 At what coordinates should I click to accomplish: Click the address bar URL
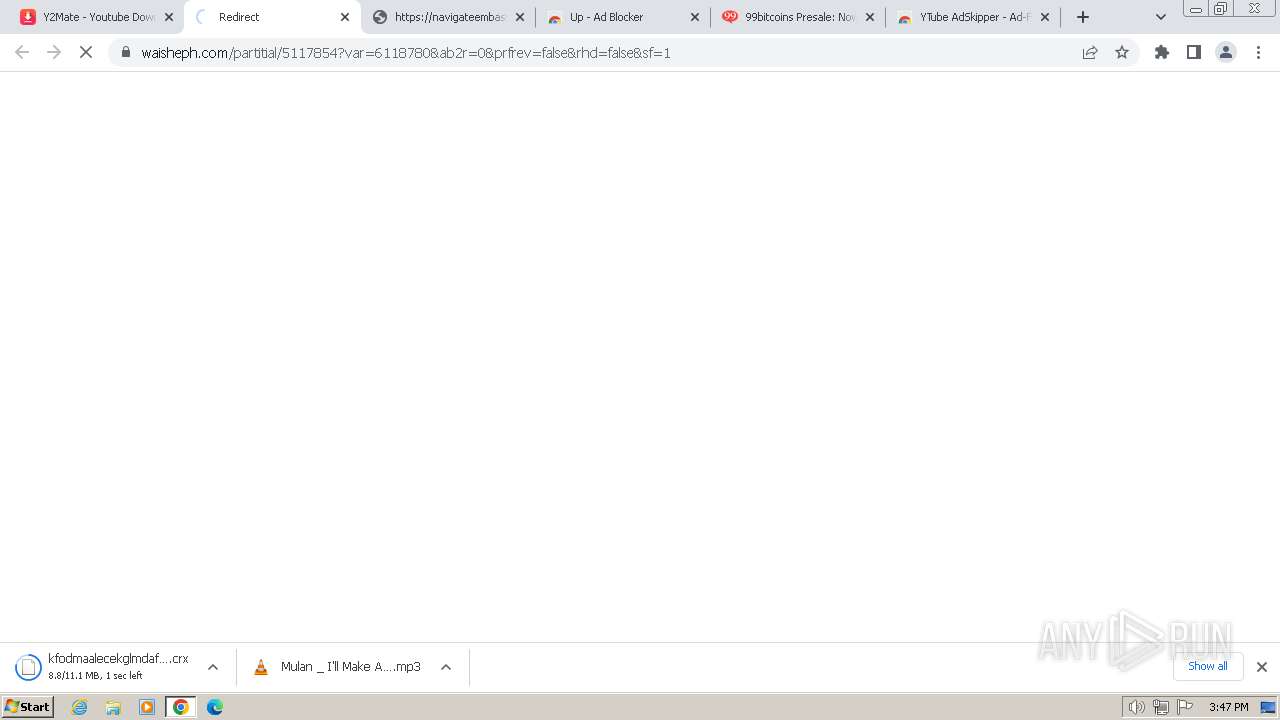click(x=406, y=53)
